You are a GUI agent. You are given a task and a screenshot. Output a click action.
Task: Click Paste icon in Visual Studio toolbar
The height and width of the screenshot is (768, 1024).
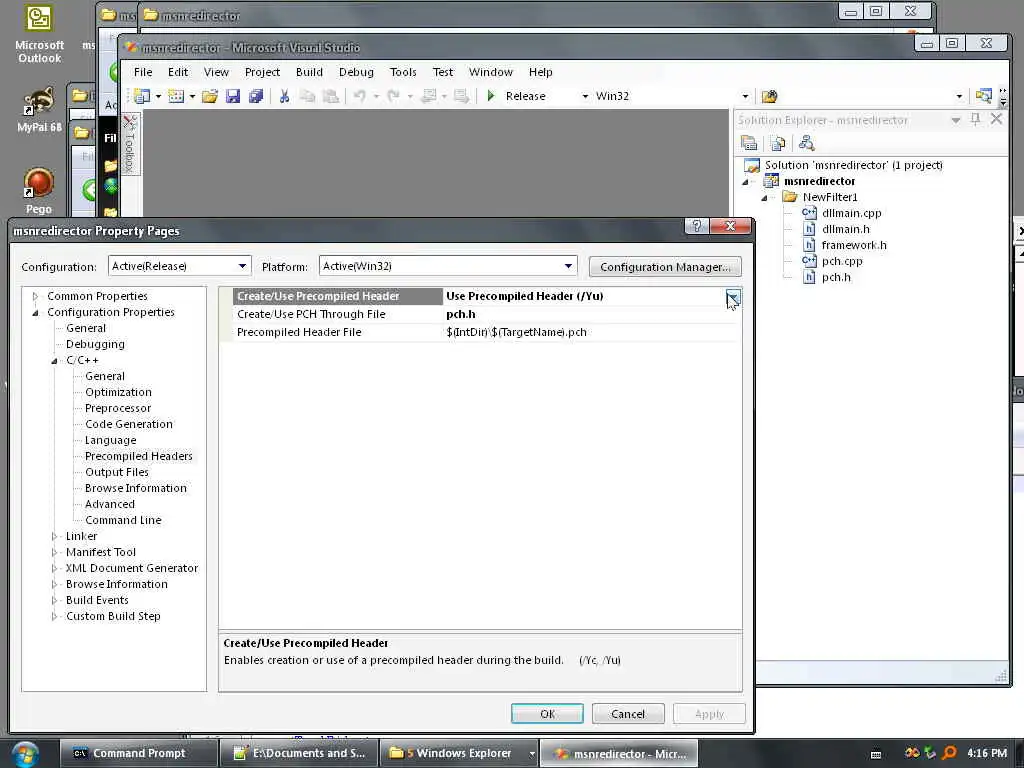(x=331, y=96)
